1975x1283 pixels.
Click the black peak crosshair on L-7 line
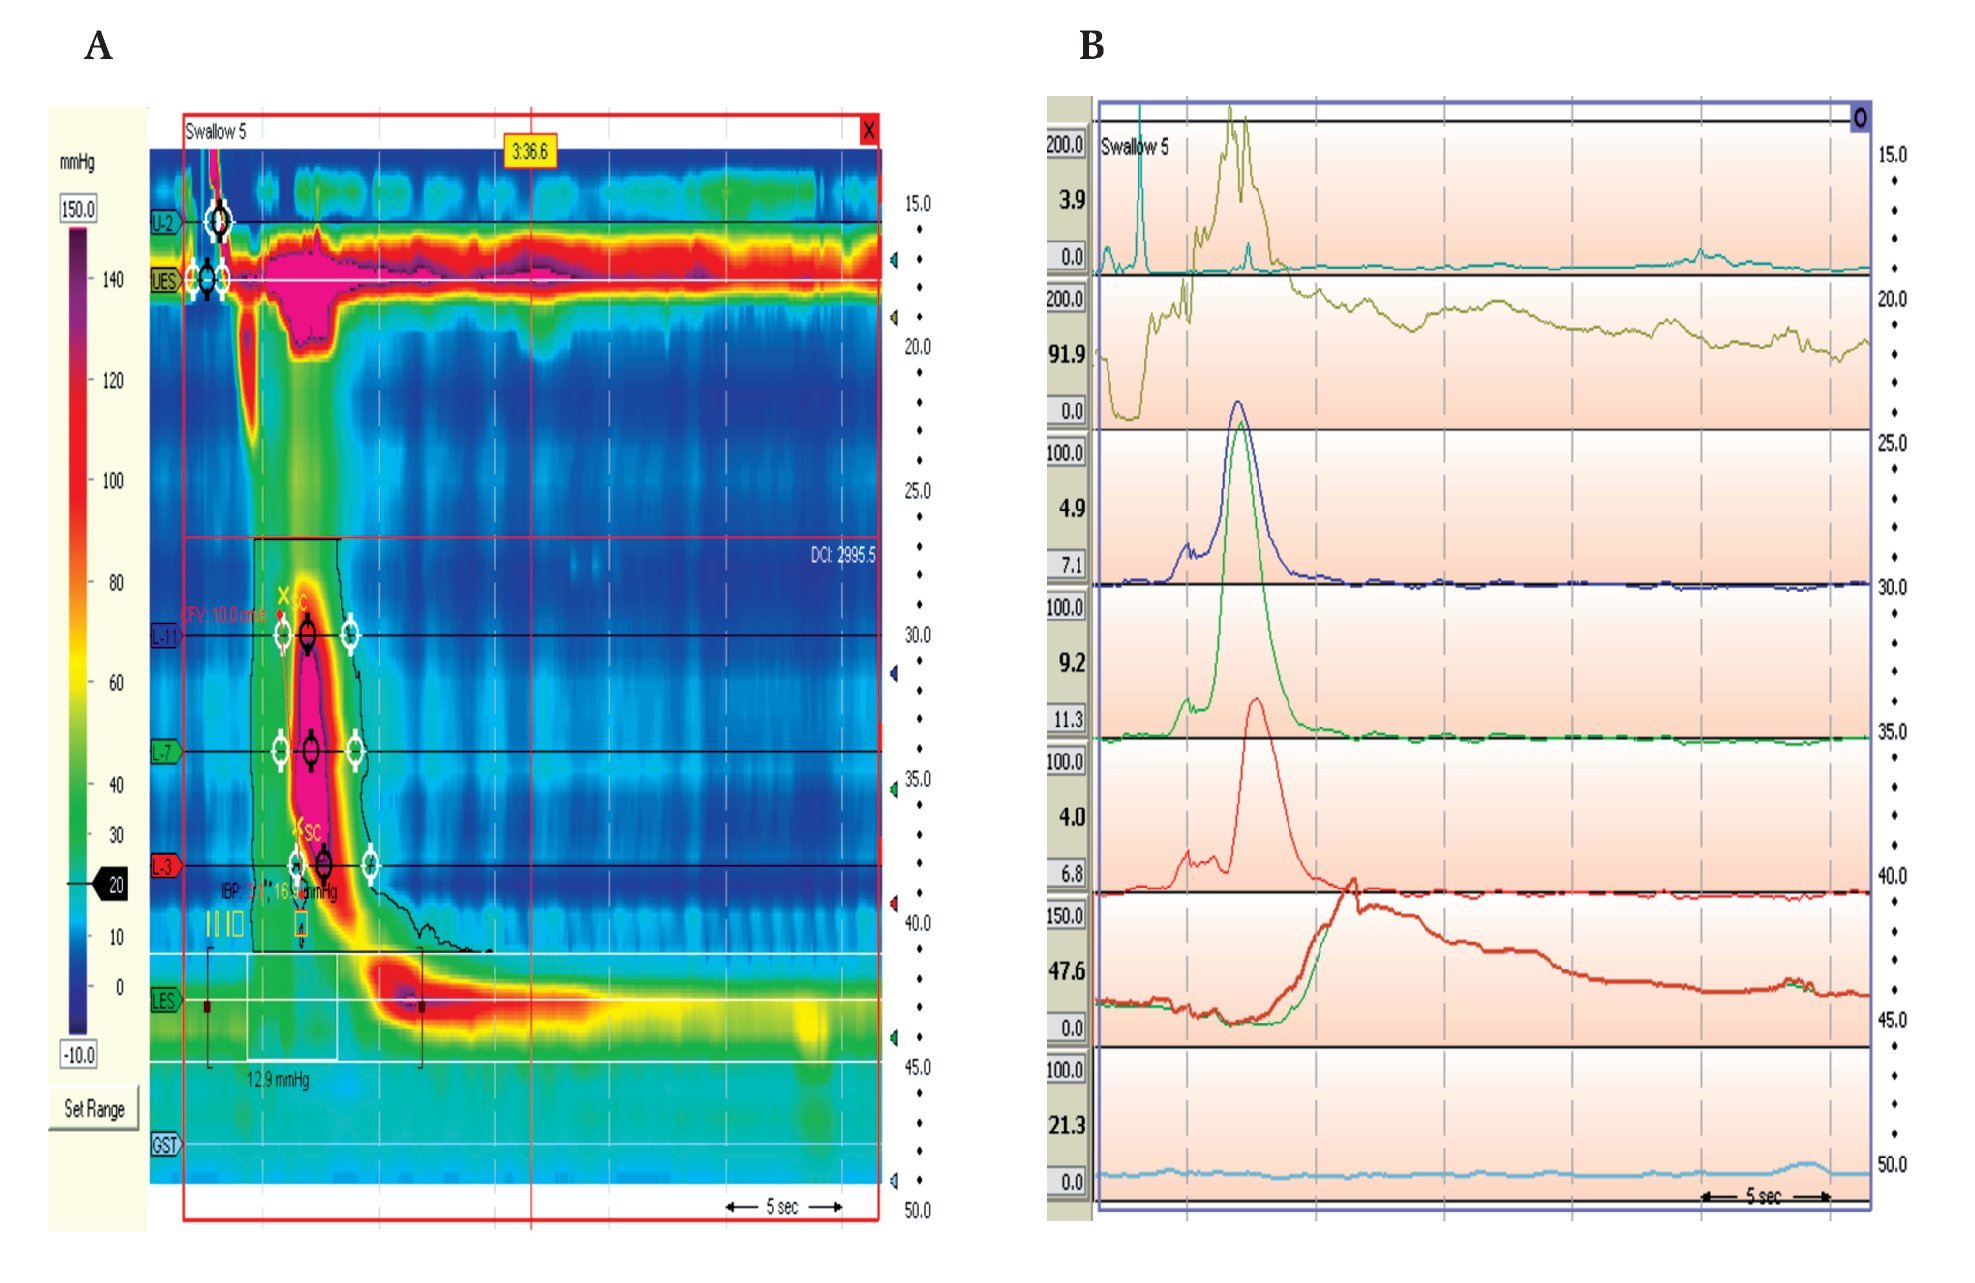pyautogui.click(x=311, y=750)
